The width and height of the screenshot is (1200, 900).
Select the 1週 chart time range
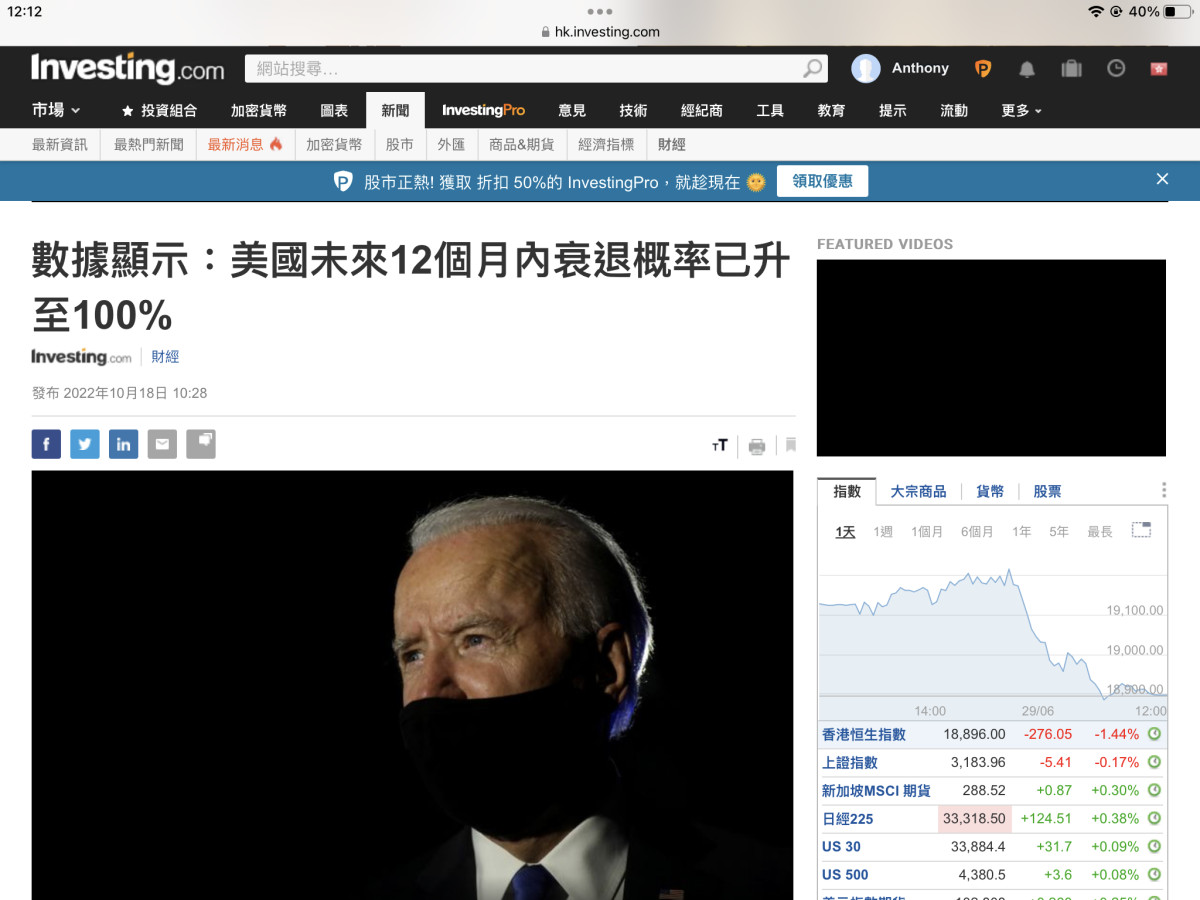883,532
